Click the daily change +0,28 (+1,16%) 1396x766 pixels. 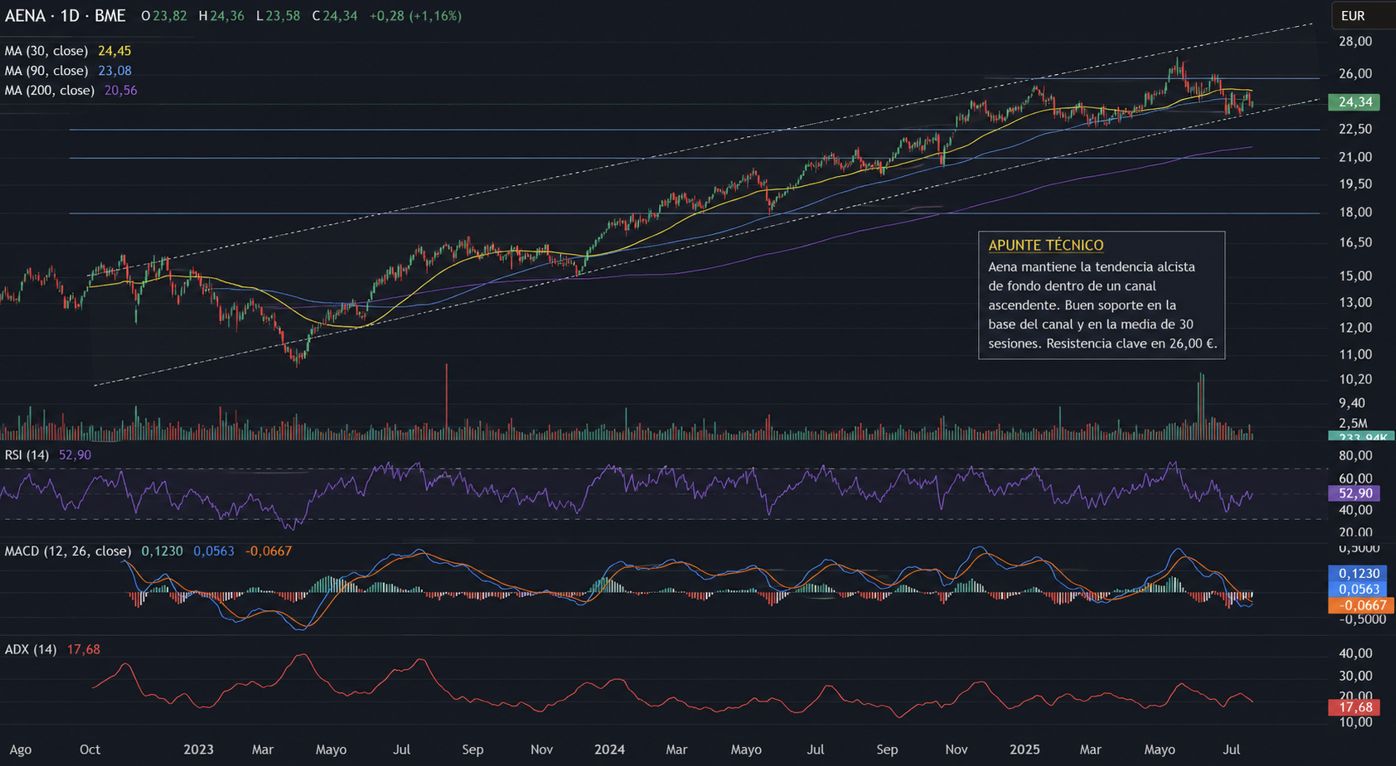click(x=416, y=16)
